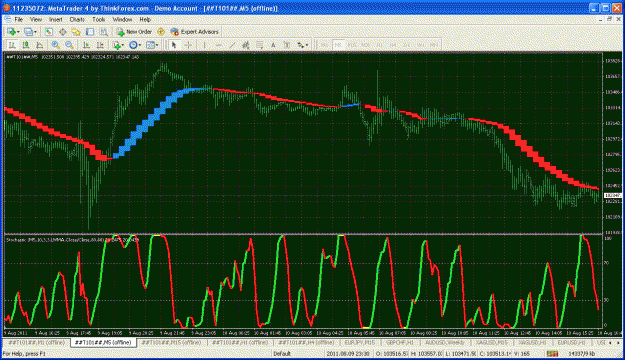Switch to candlestick chart style
Image resolution: width=625 pixels, height=360 pixels.
coord(26,45)
